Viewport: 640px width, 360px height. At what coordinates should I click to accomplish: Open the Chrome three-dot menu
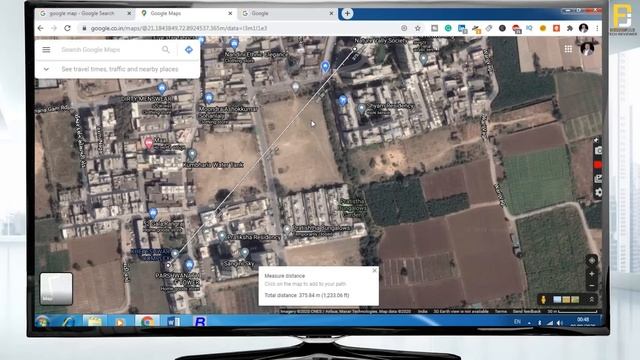(x=597, y=28)
